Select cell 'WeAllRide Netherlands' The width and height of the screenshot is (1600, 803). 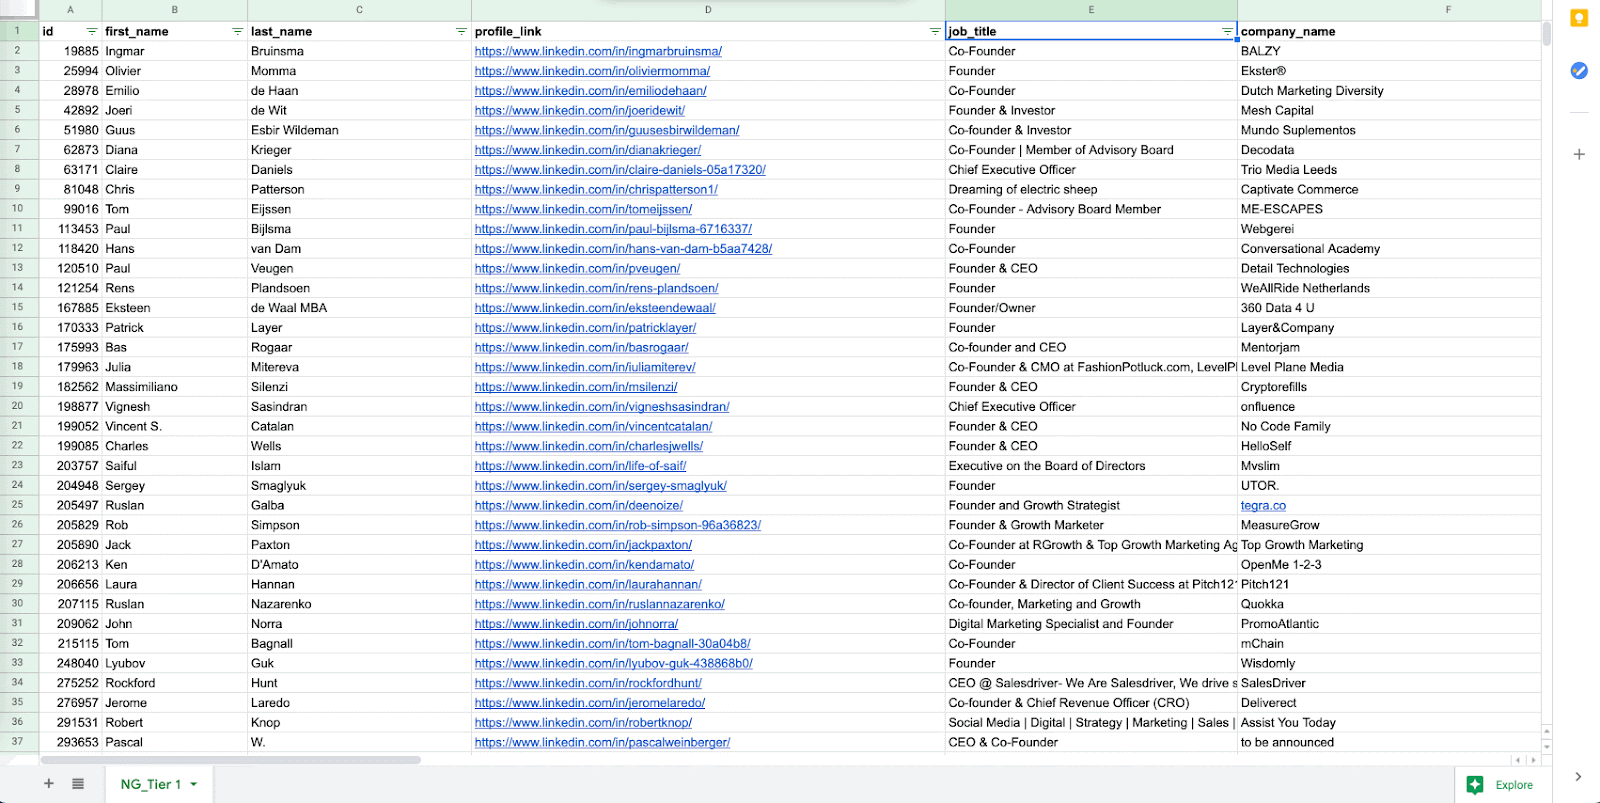(x=1389, y=288)
